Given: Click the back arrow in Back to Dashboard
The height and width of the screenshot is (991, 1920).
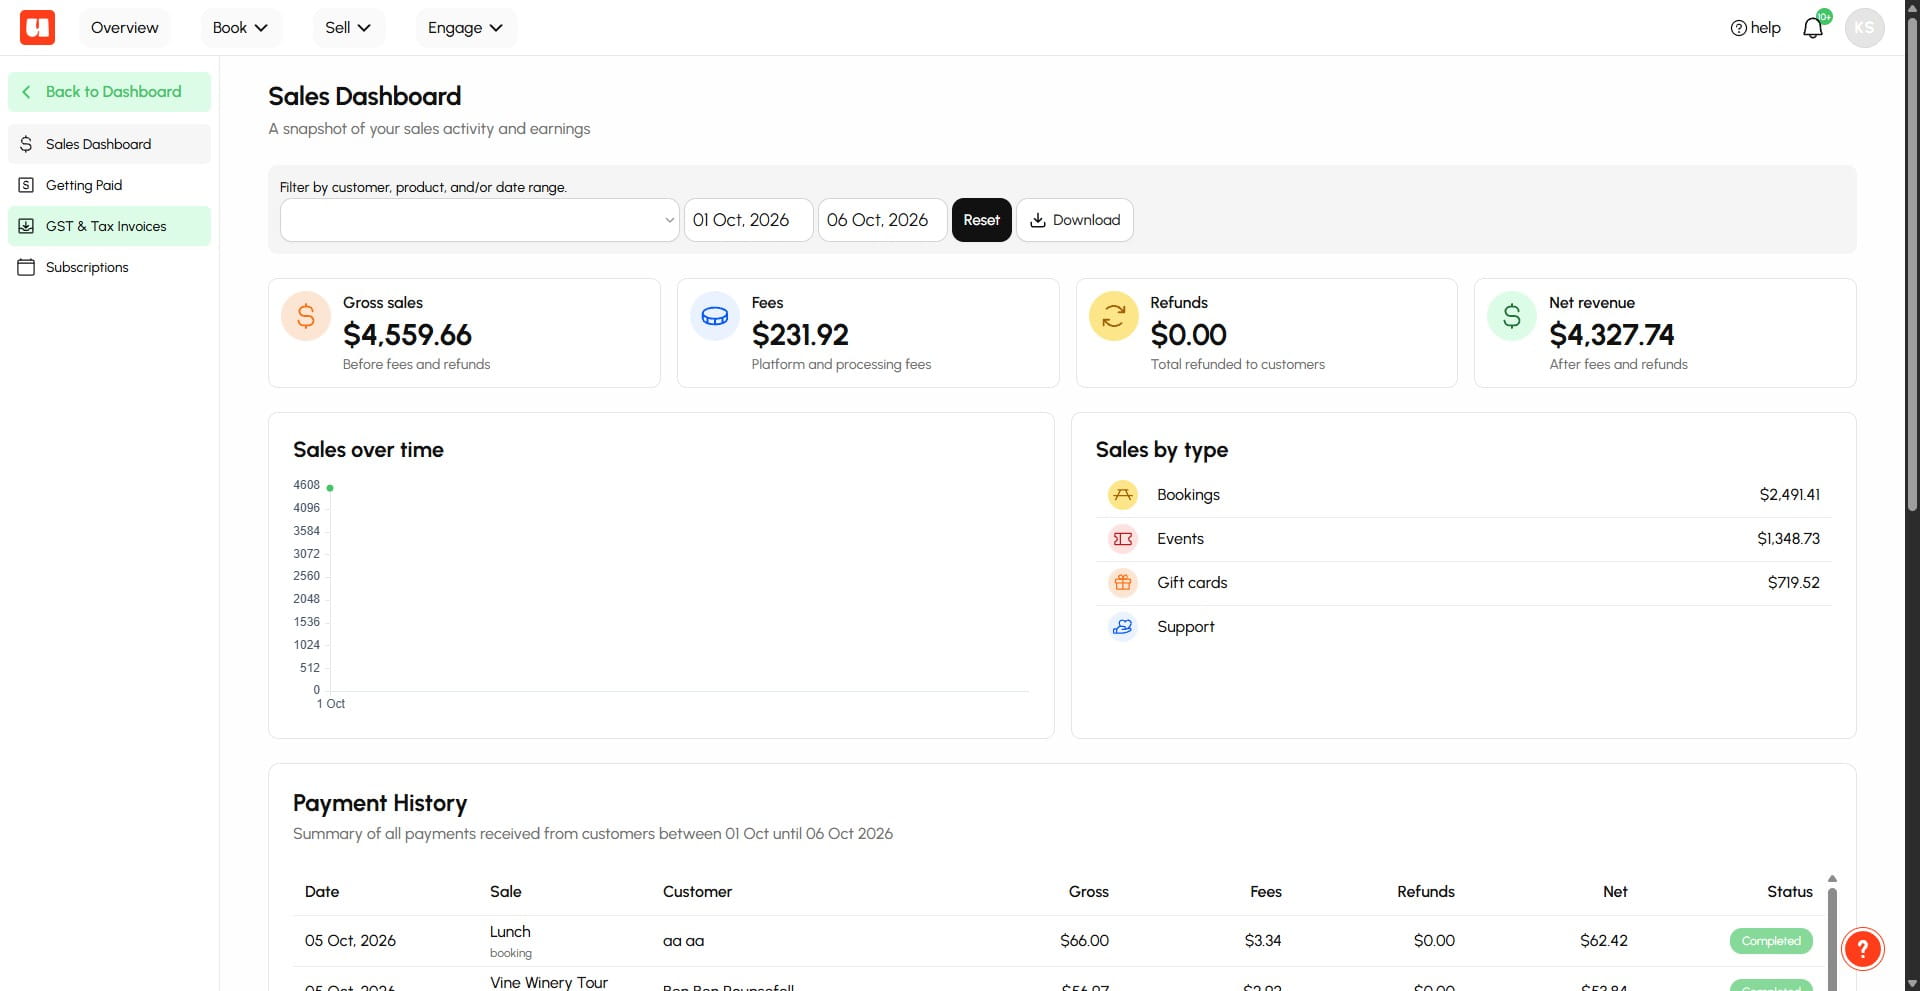Looking at the screenshot, I should [26, 92].
